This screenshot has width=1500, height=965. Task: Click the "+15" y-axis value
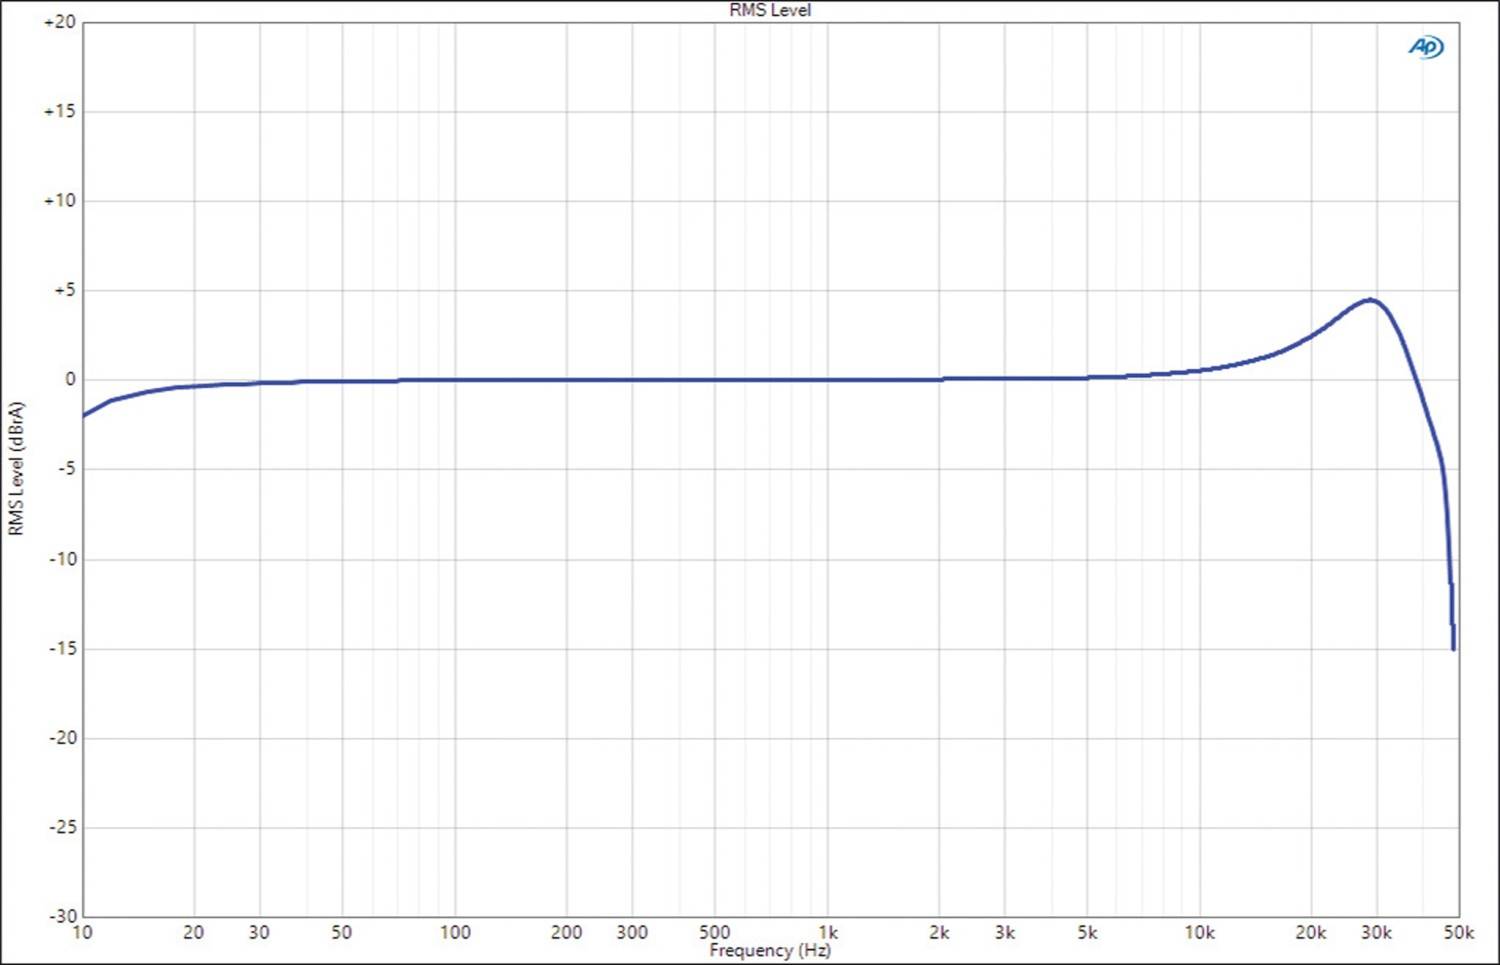[x=59, y=111]
